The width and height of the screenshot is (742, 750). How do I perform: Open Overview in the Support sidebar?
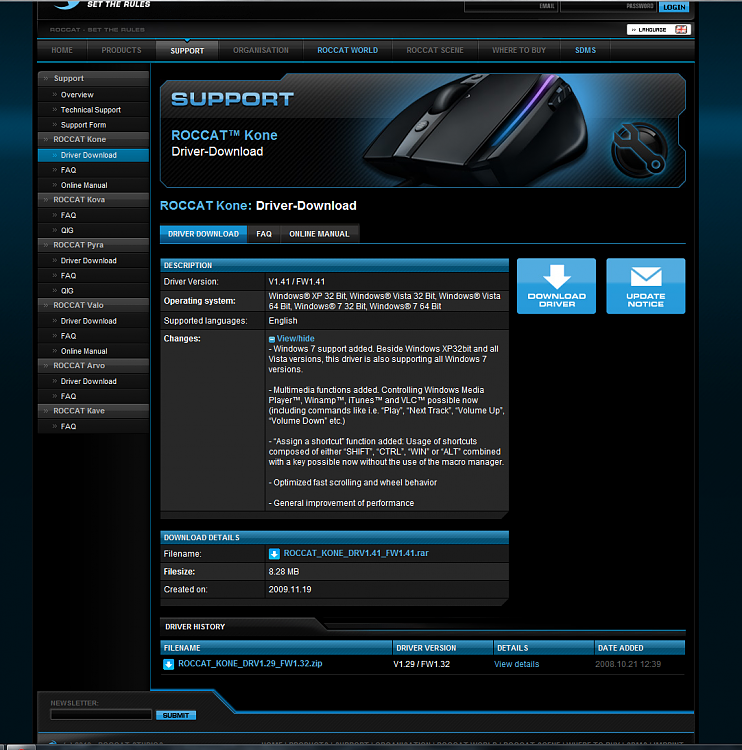coord(77,95)
